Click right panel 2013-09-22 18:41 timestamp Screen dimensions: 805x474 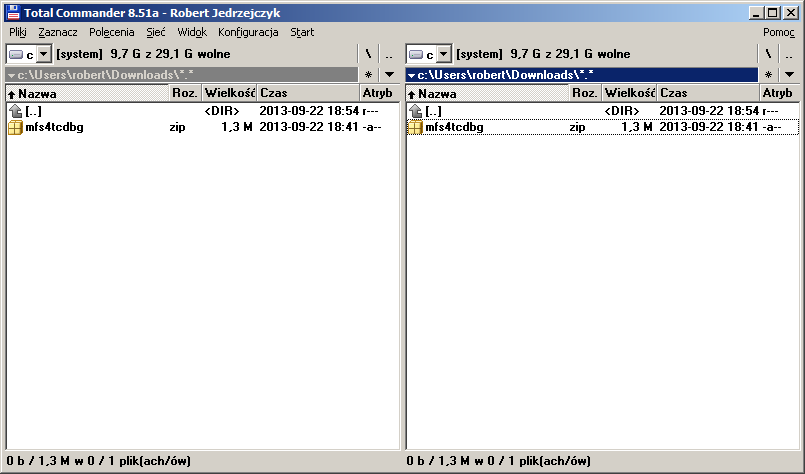[708, 127]
